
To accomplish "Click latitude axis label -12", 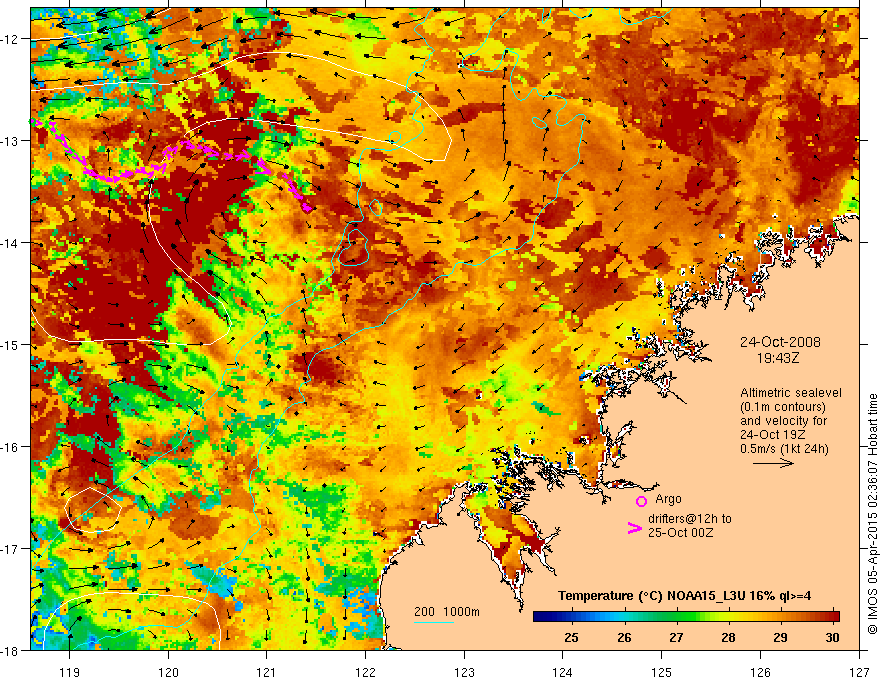I will point(10,39).
